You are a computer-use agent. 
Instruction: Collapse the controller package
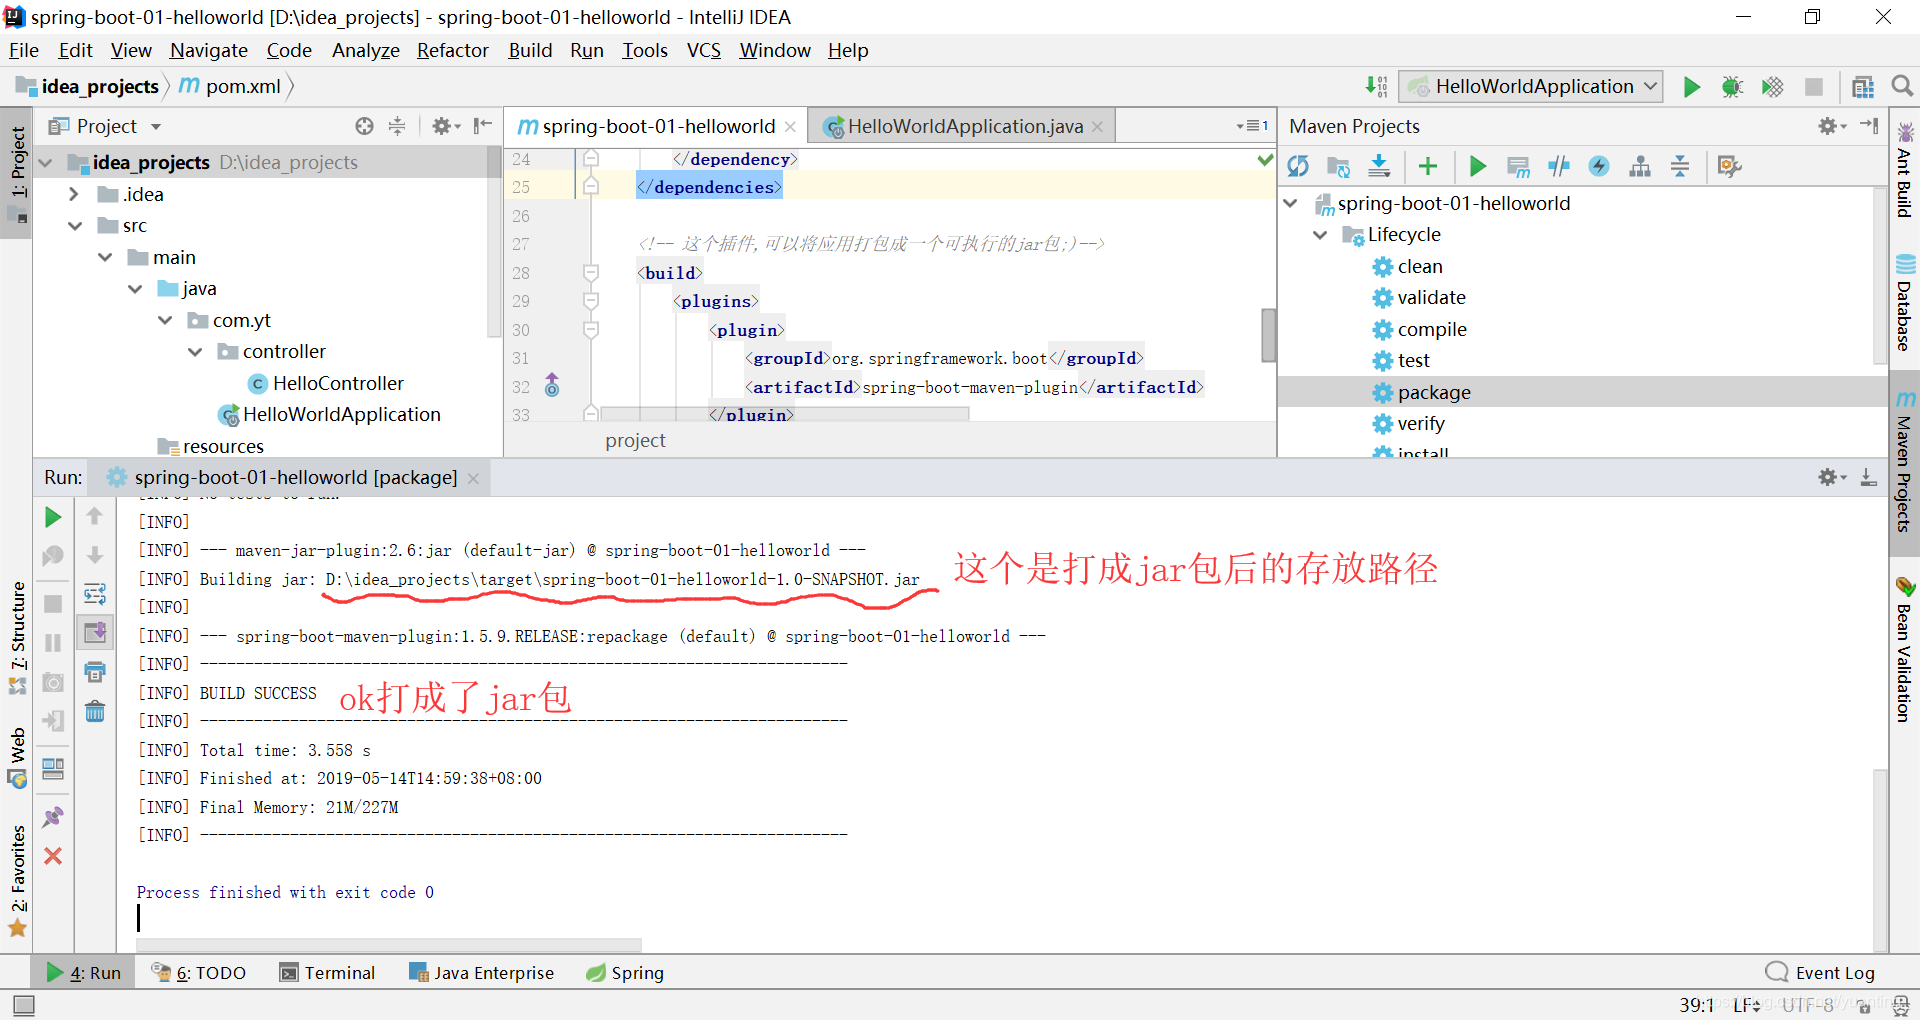pos(195,352)
